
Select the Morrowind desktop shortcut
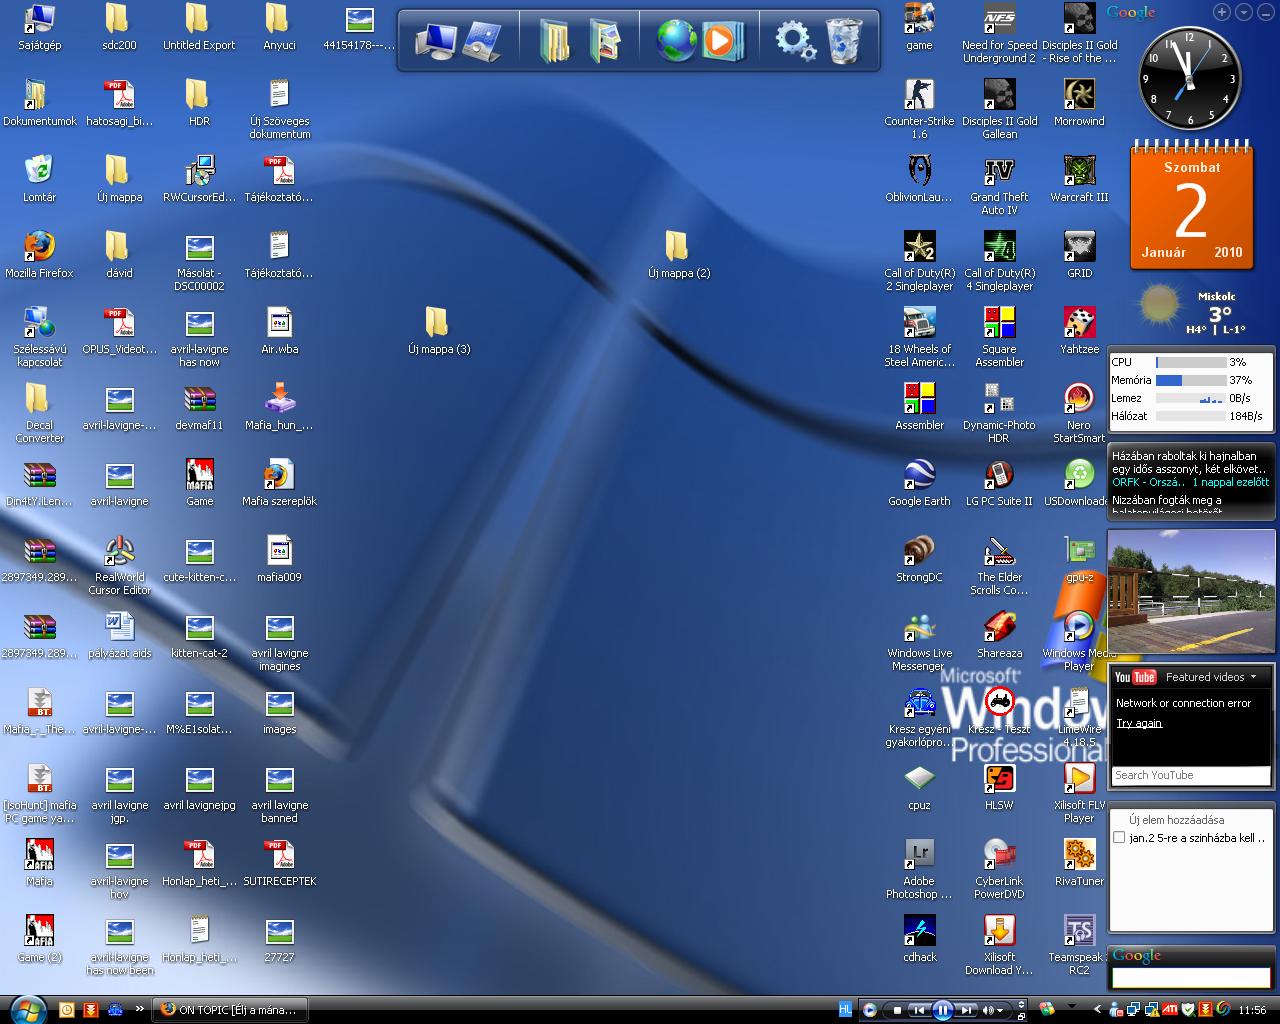(1079, 104)
